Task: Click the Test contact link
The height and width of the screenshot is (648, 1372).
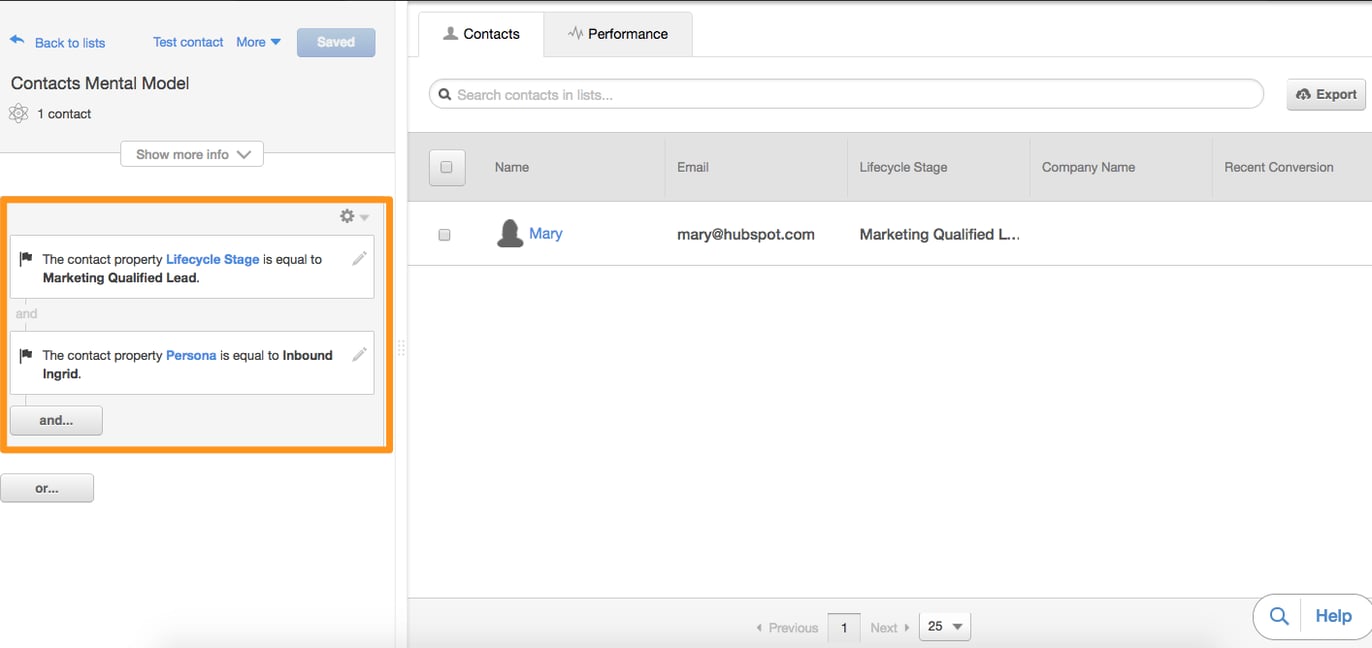Action: [x=188, y=42]
